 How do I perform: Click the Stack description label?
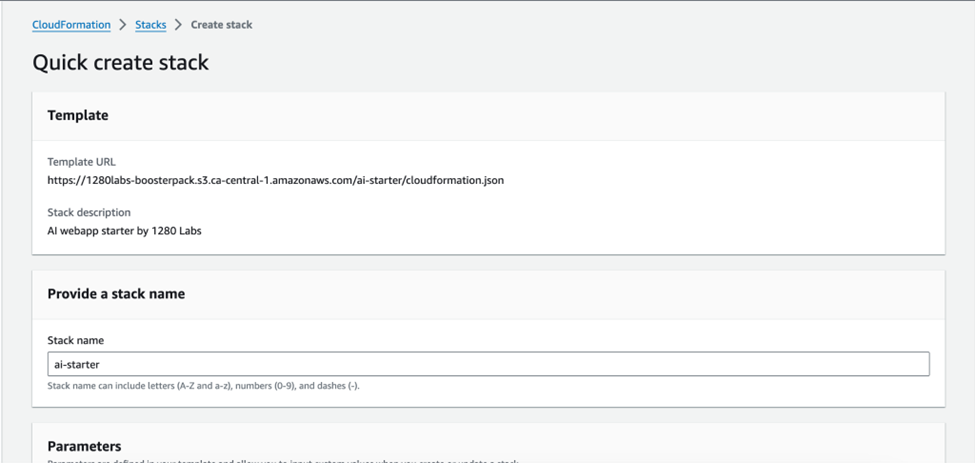point(89,212)
